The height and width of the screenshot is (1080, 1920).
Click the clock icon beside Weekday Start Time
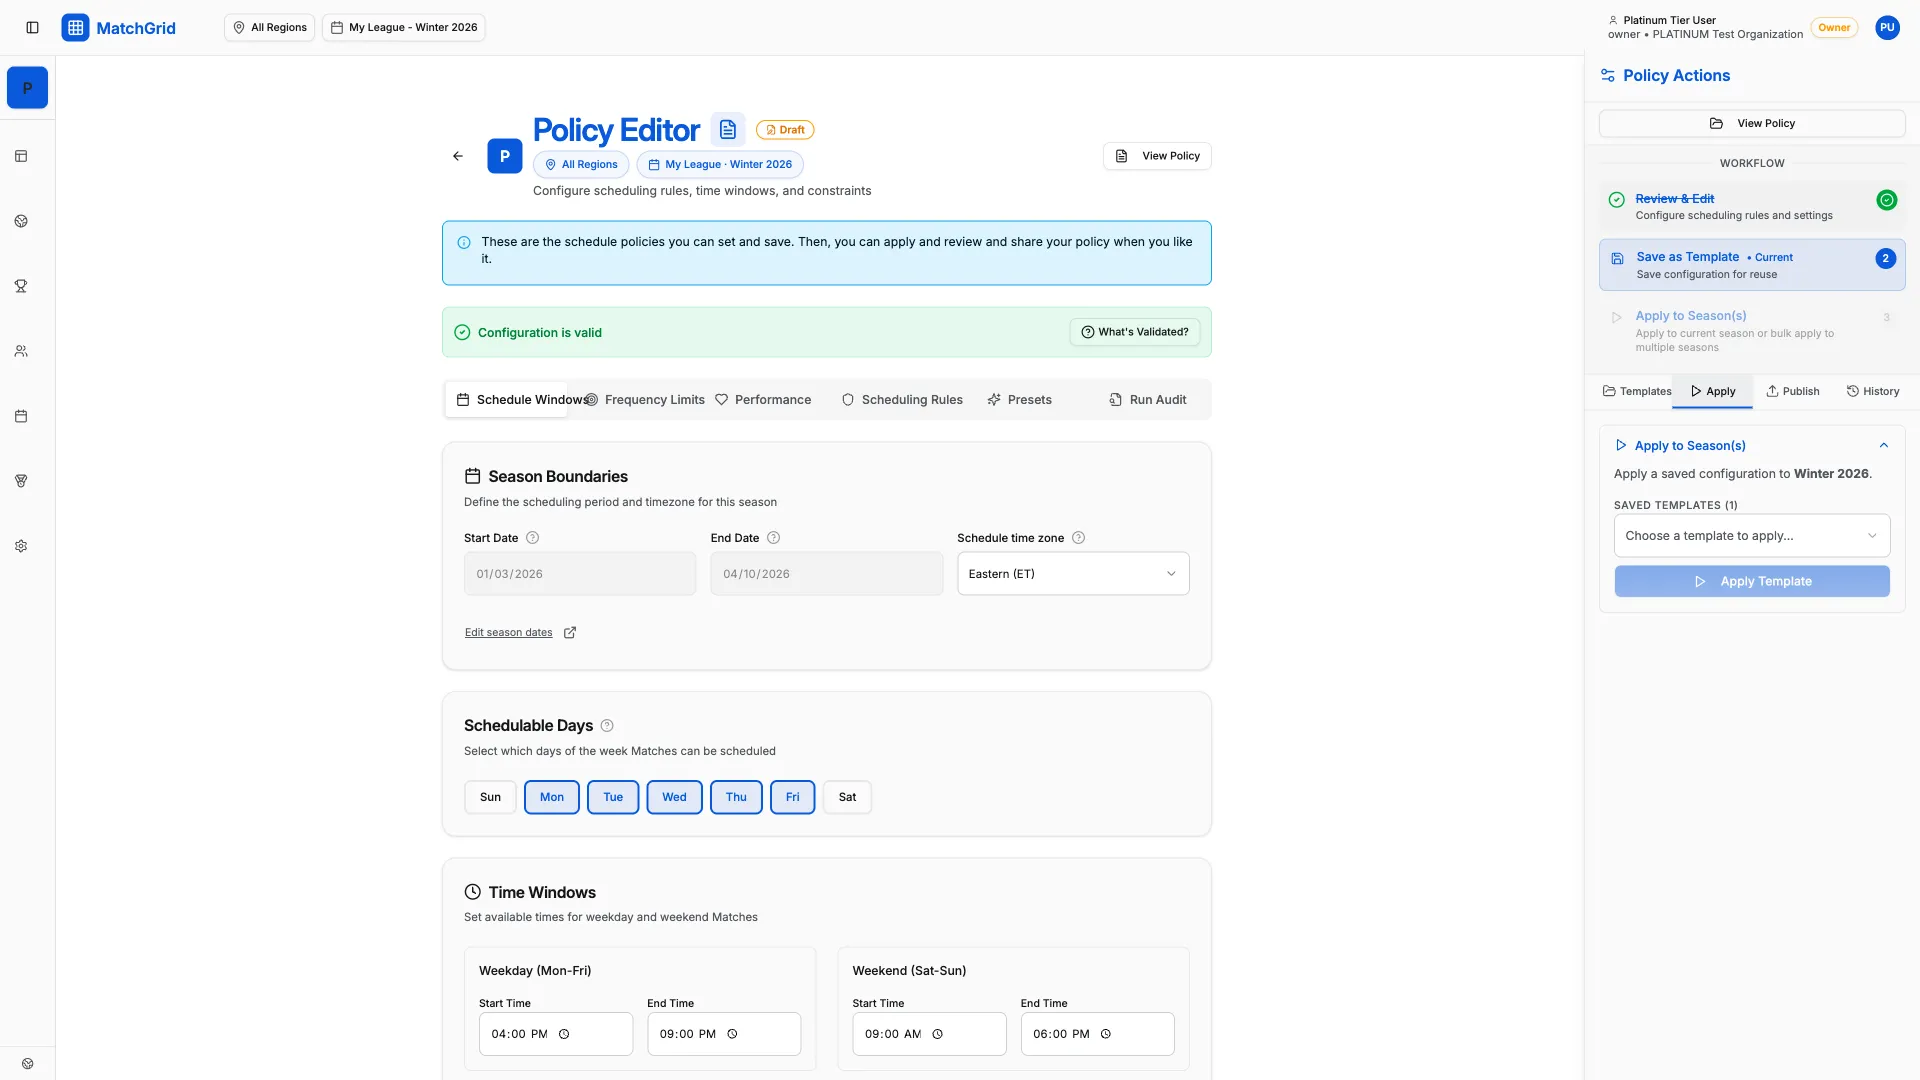[x=563, y=1034]
